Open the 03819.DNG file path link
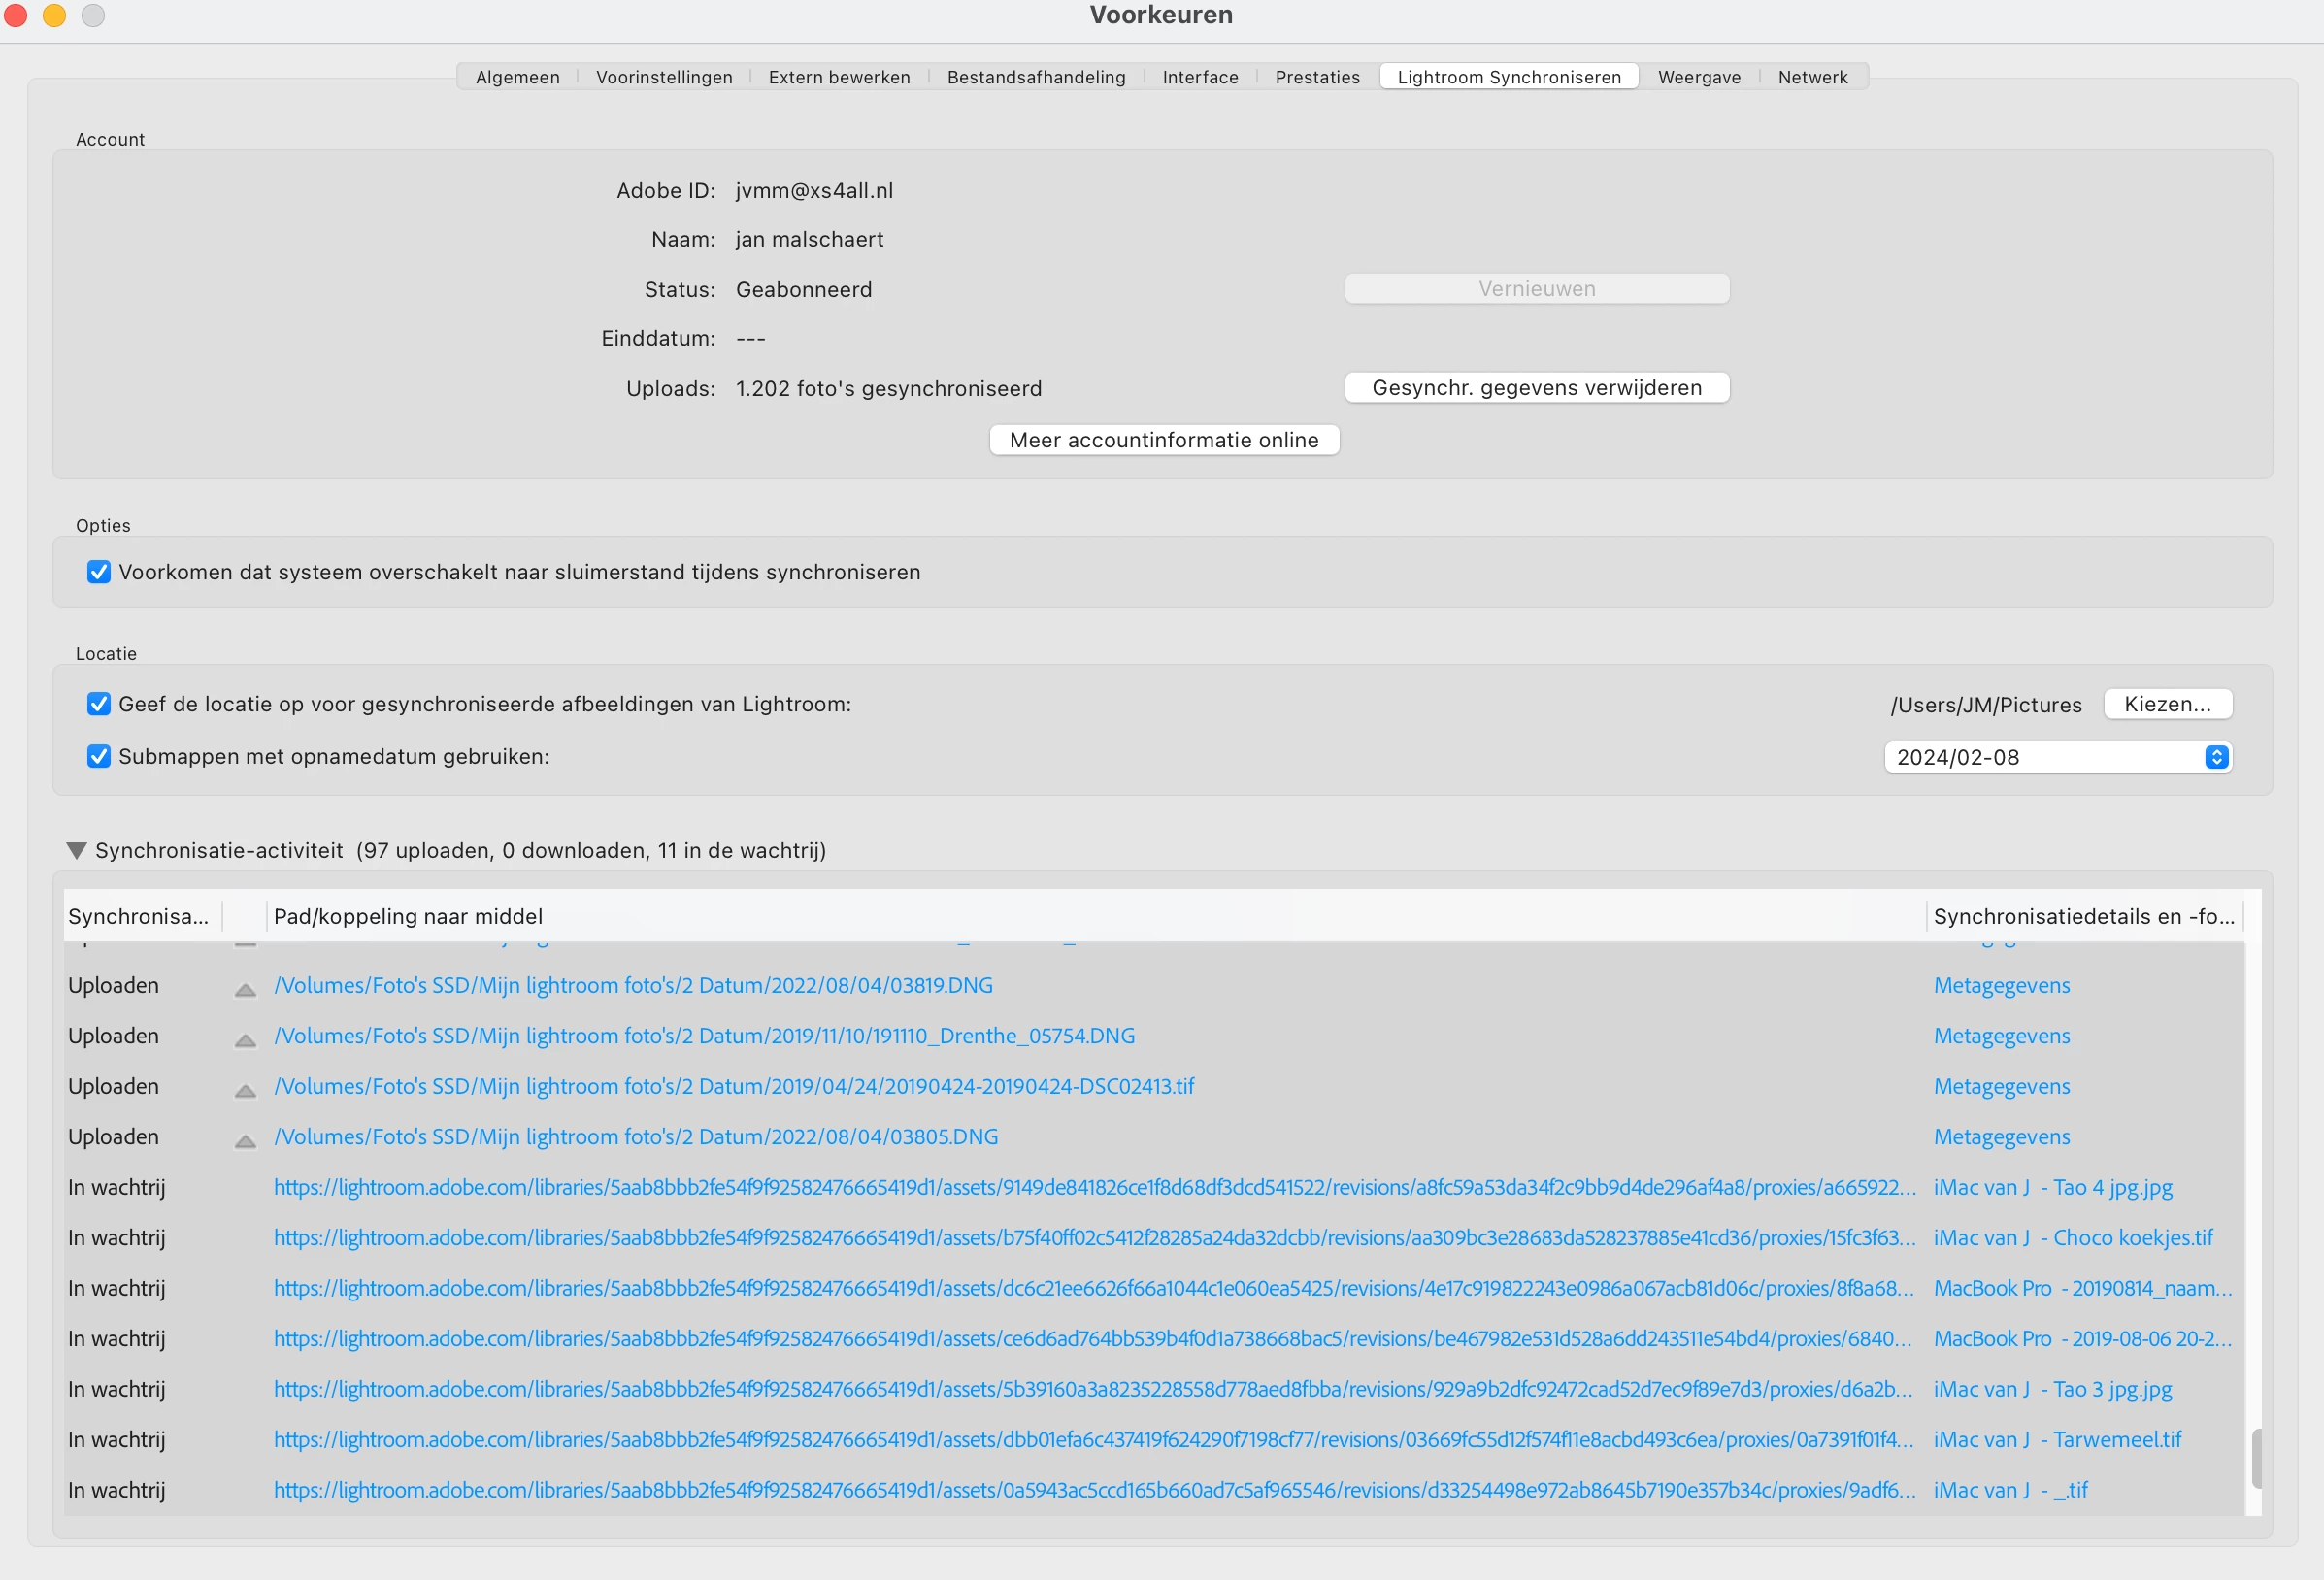 633,986
